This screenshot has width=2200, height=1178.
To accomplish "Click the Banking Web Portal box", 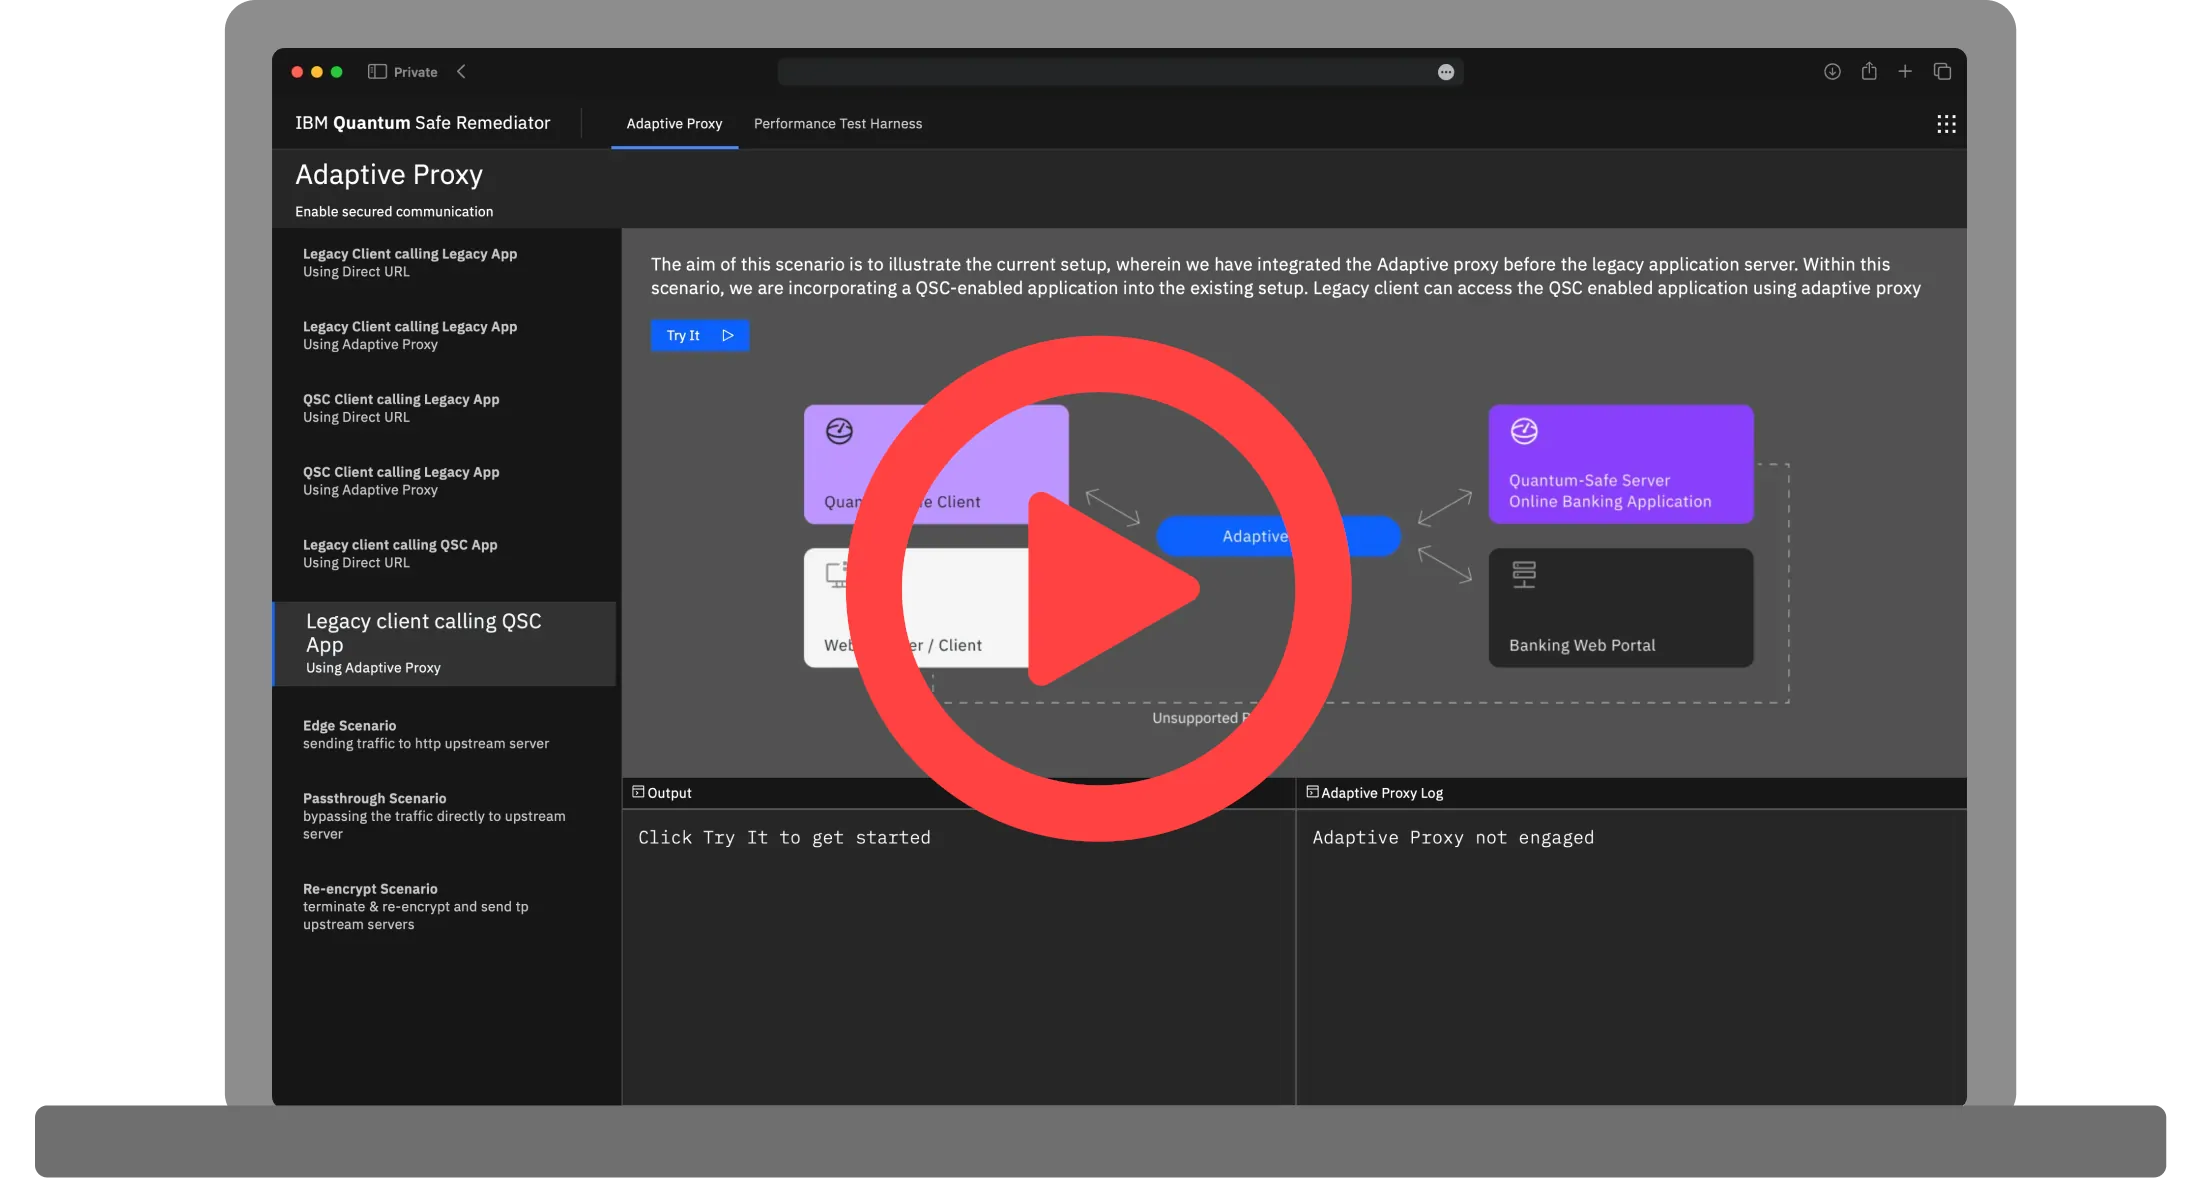I will click(1621, 608).
